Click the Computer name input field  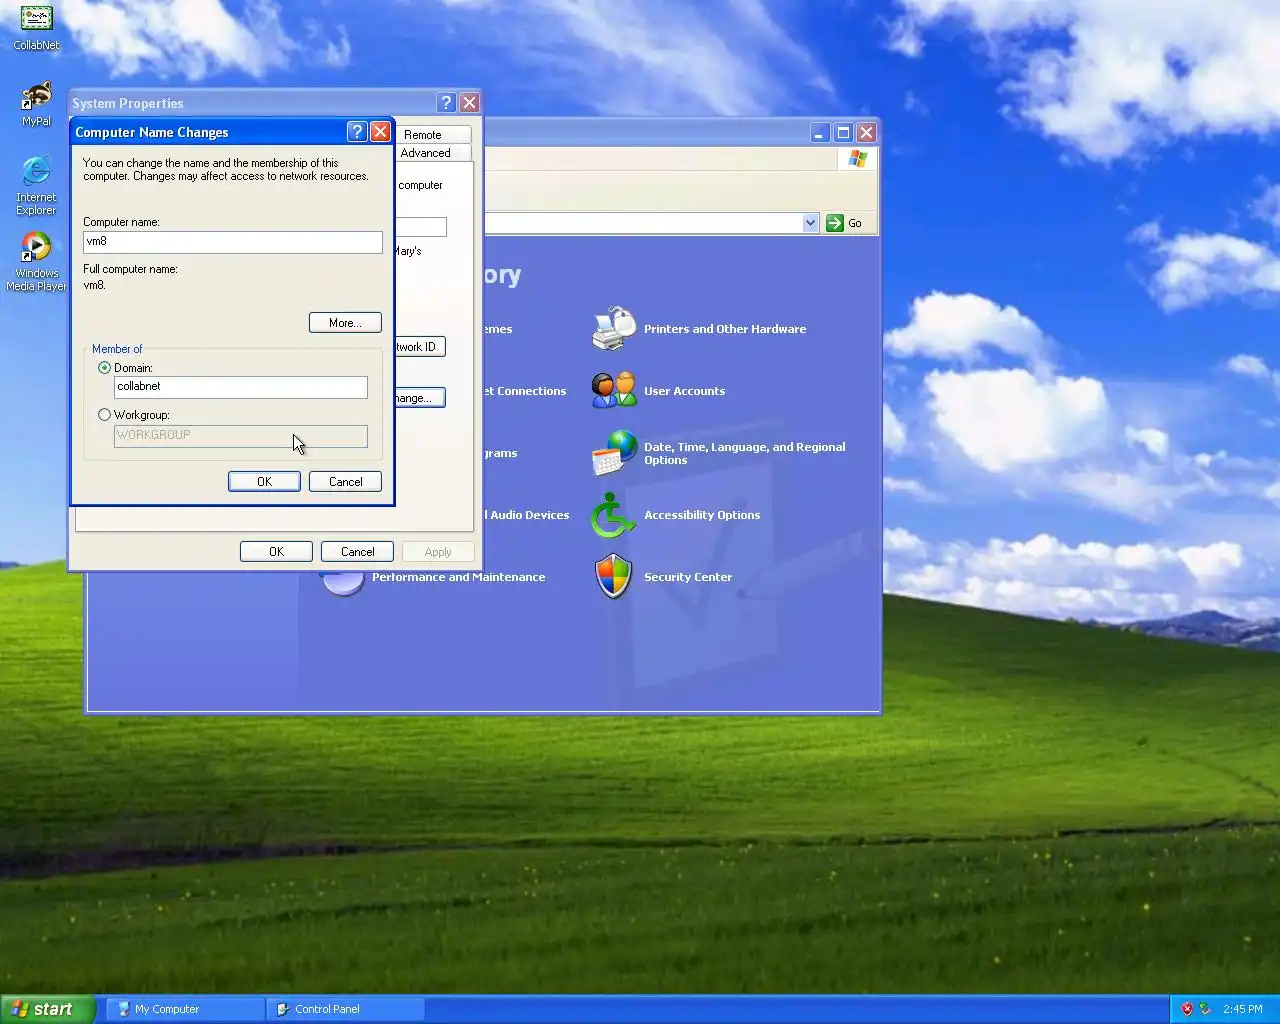[233, 242]
